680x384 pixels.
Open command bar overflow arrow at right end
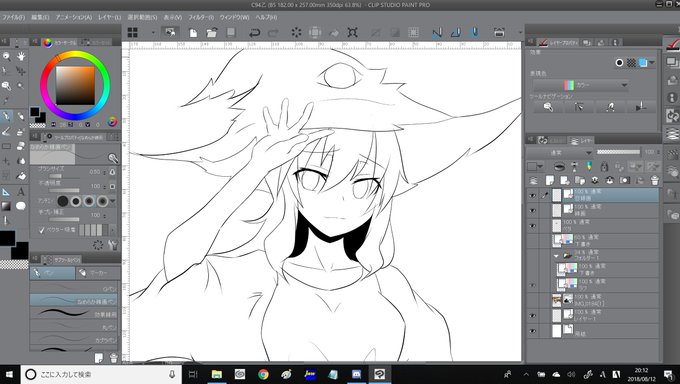[520, 33]
